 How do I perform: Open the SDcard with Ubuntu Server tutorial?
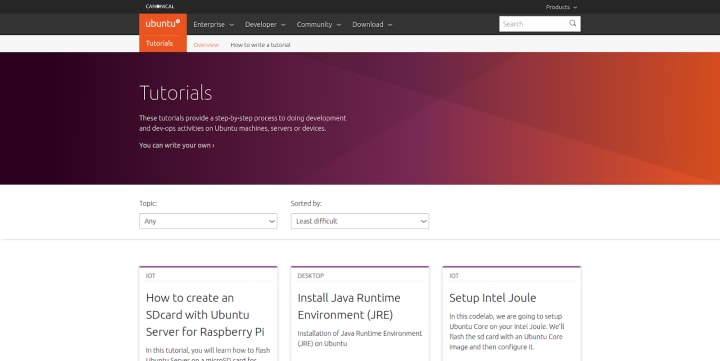coord(205,315)
